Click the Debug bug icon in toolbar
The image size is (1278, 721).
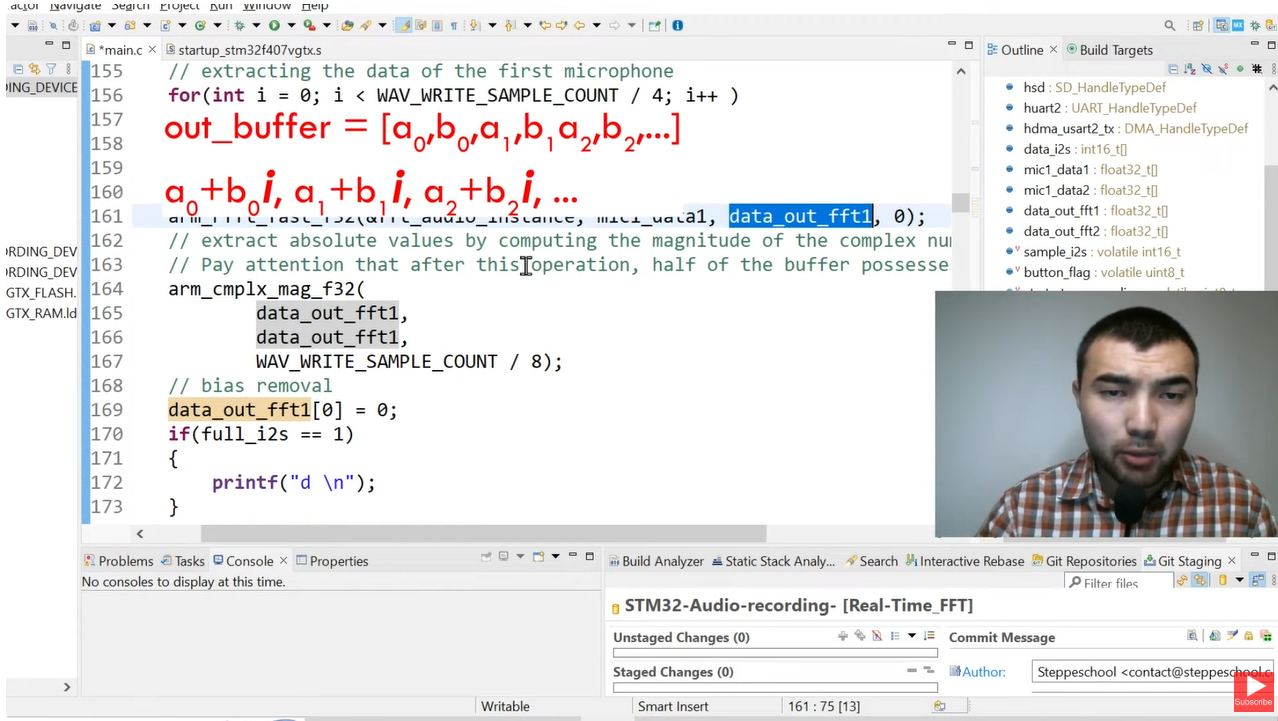(x=239, y=25)
